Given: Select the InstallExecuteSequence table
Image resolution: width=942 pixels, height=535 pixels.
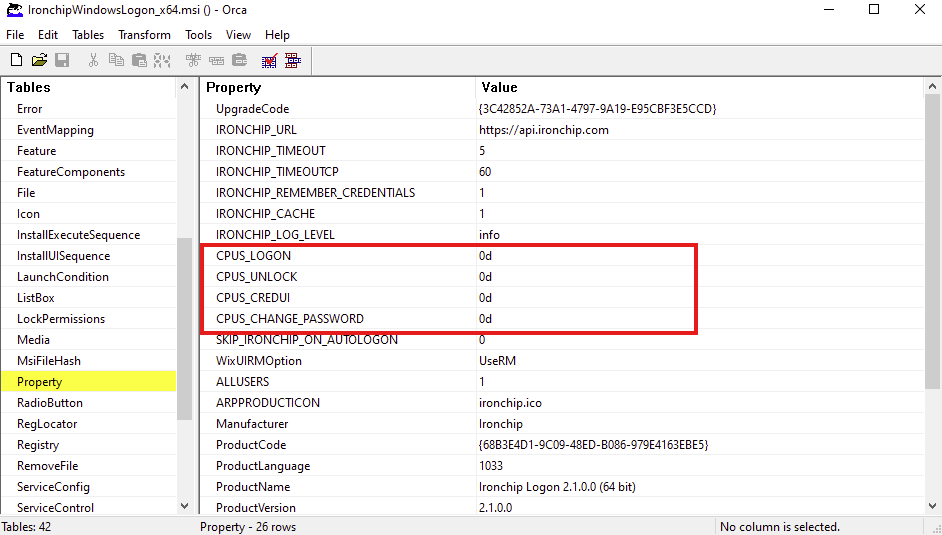Looking at the screenshot, I should click(78, 235).
